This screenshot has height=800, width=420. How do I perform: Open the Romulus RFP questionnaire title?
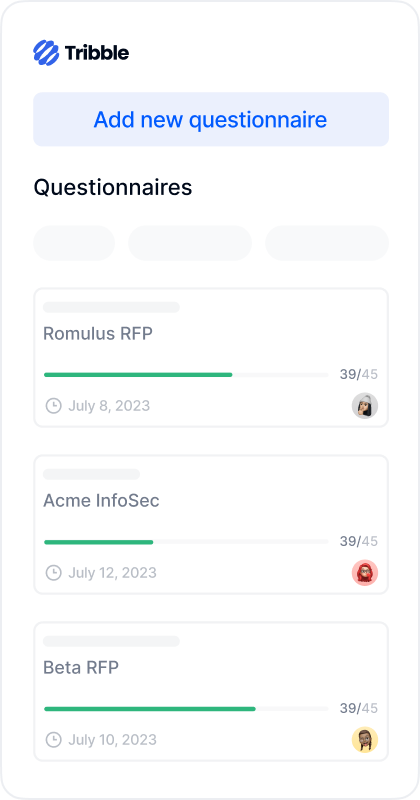pos(98,334)
